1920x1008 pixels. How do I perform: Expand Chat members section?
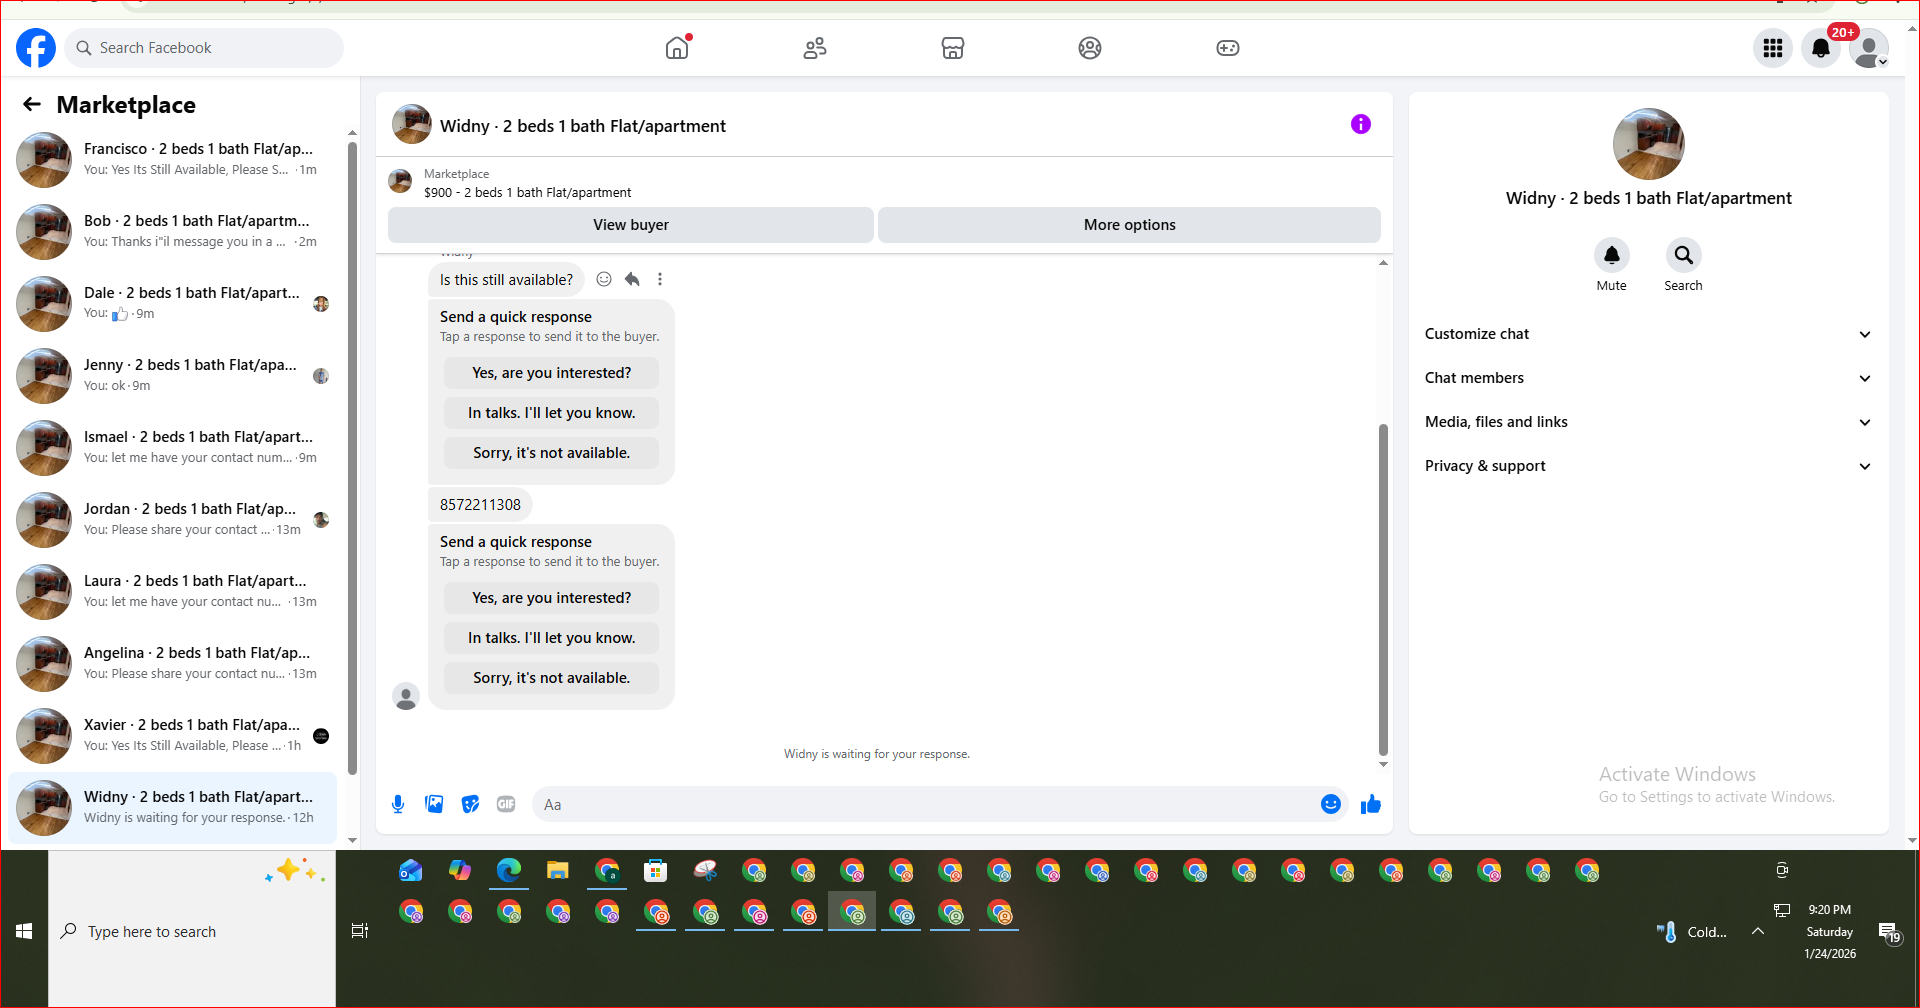point(1648,378)
